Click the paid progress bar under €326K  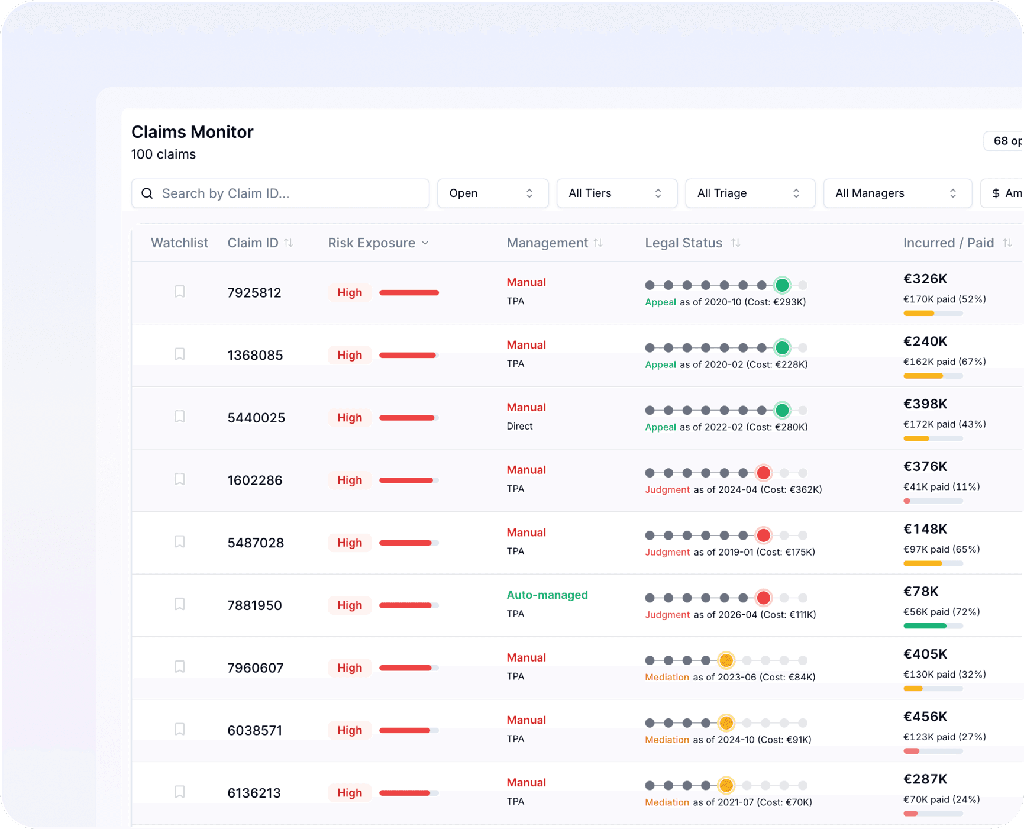pyautogui.click(x=933, y=314)
